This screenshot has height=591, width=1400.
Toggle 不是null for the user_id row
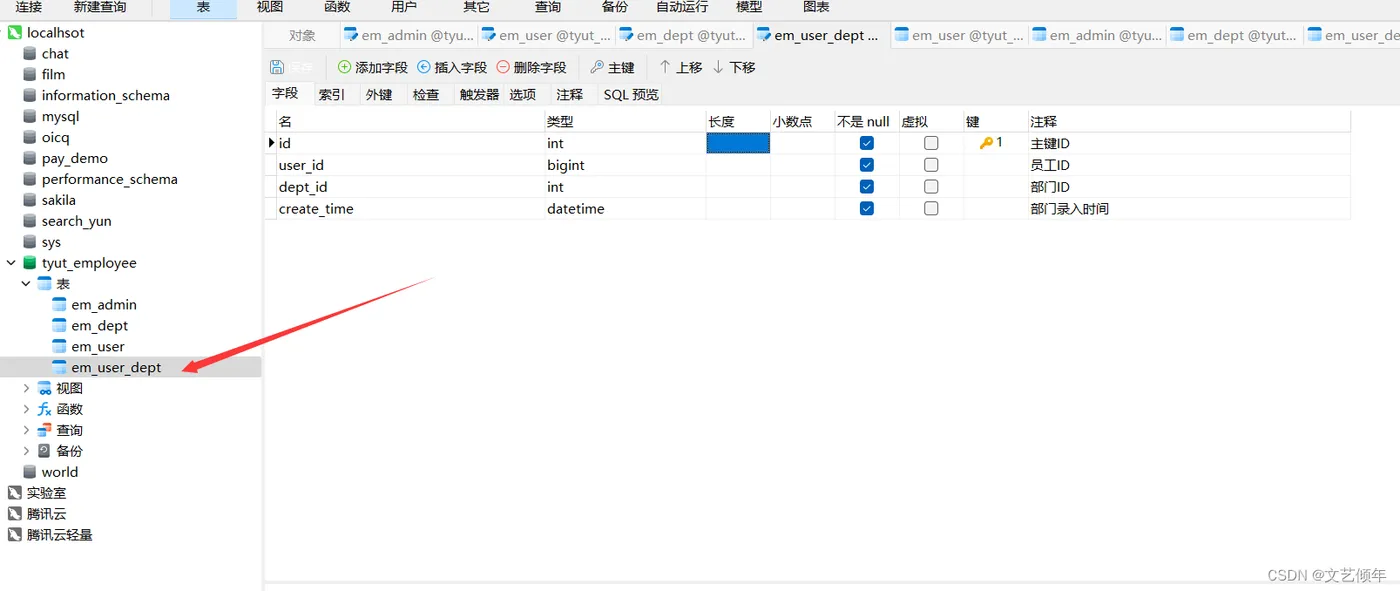866,164
